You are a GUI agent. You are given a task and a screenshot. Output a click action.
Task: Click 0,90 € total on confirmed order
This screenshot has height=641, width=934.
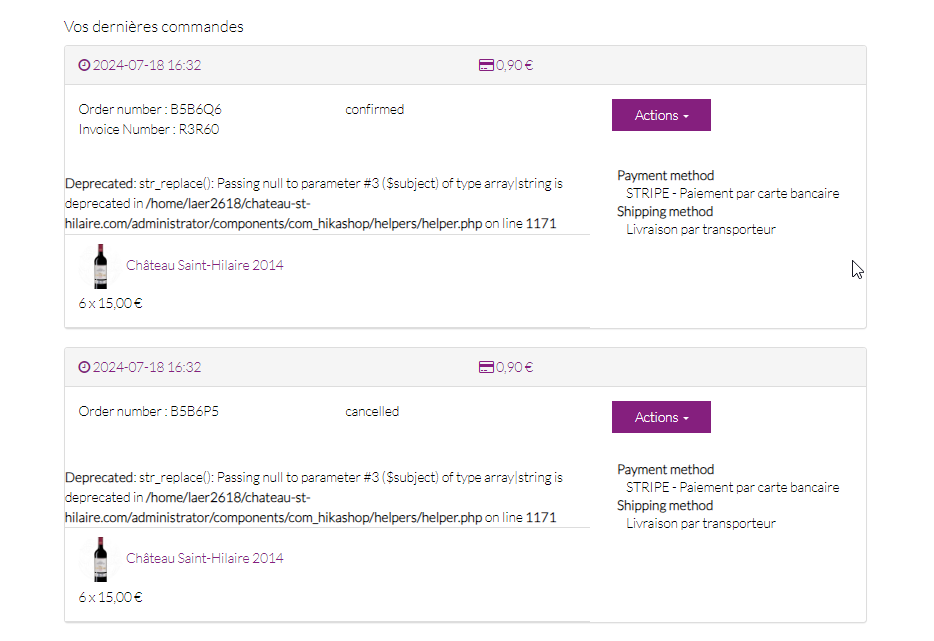click(x=515, y=66)
